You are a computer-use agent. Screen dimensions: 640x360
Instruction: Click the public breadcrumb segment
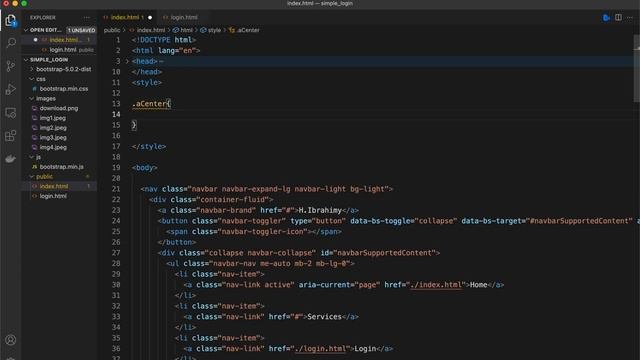pyautogui.click(x=112, y=30)
